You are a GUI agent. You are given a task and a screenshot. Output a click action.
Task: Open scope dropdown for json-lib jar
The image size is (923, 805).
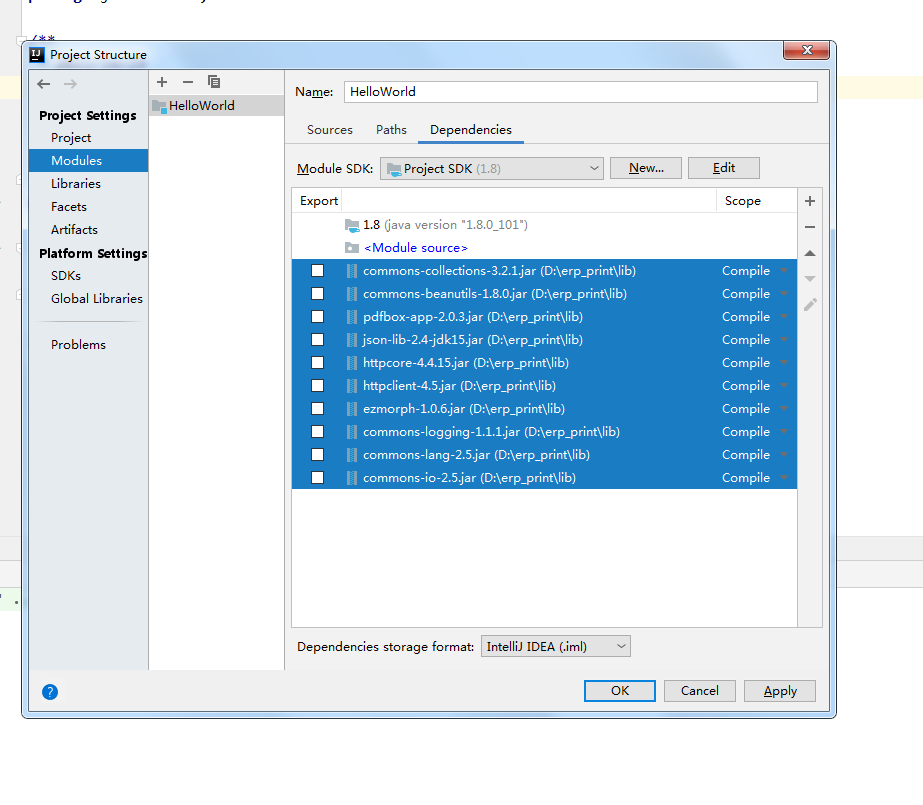tap(784, 340)
